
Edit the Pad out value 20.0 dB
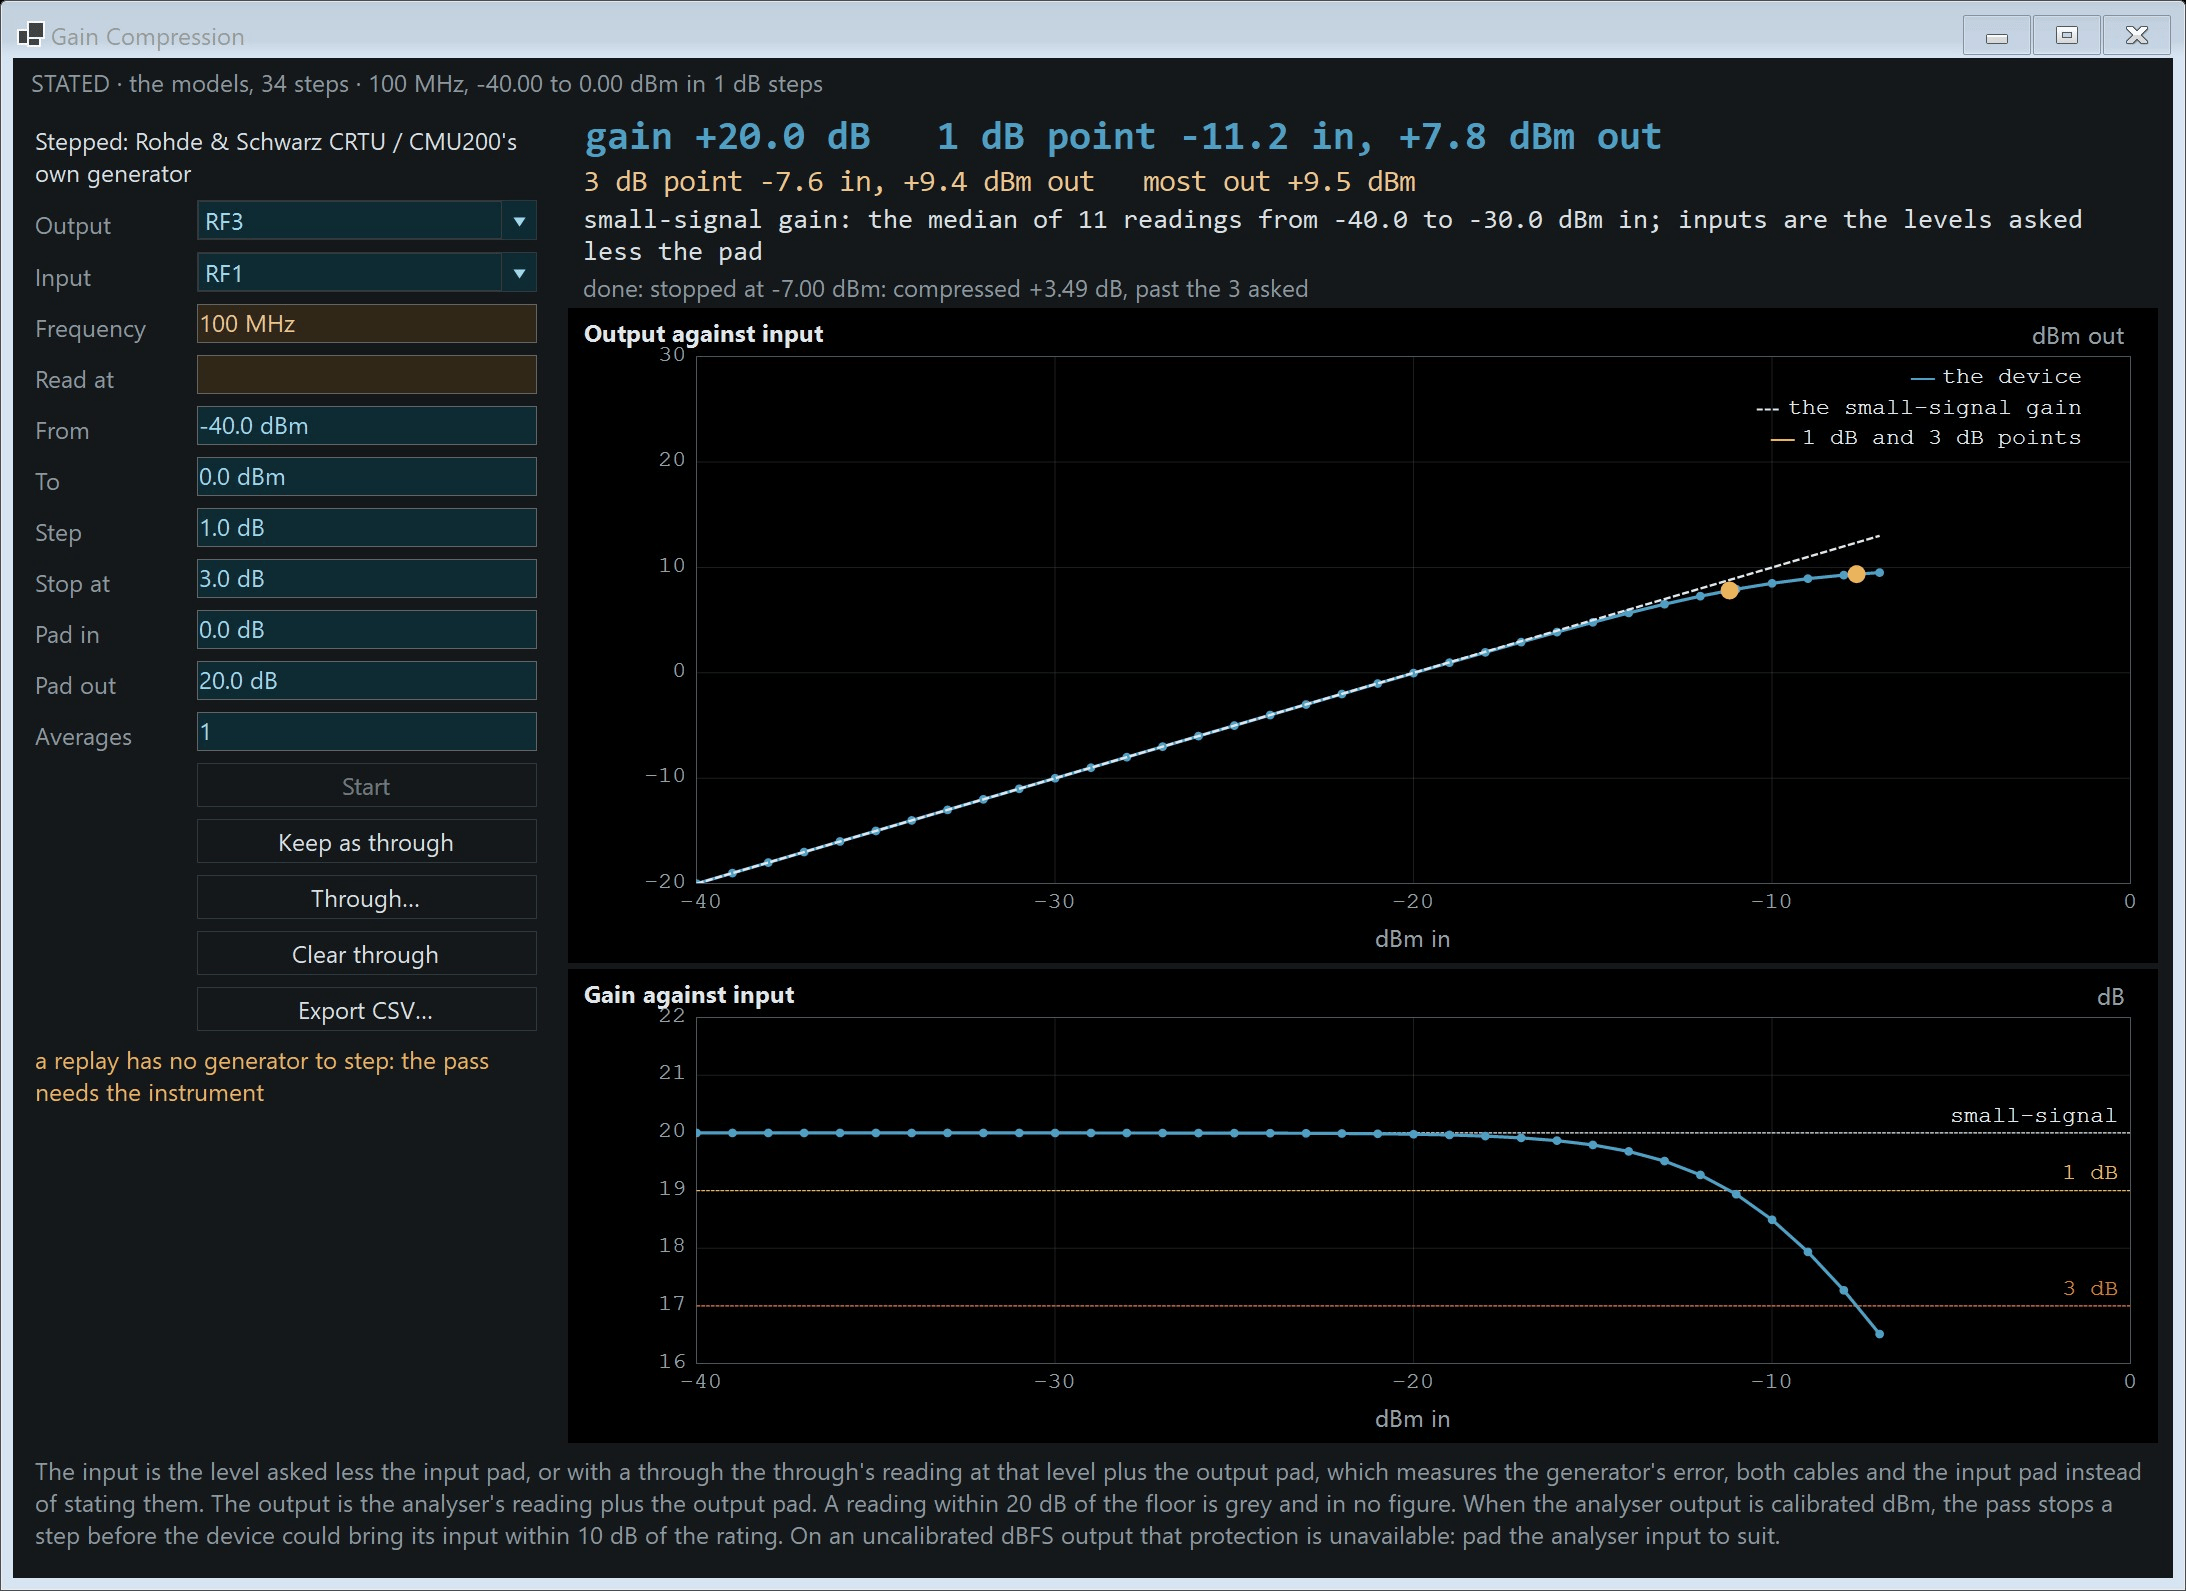(366, 681)
